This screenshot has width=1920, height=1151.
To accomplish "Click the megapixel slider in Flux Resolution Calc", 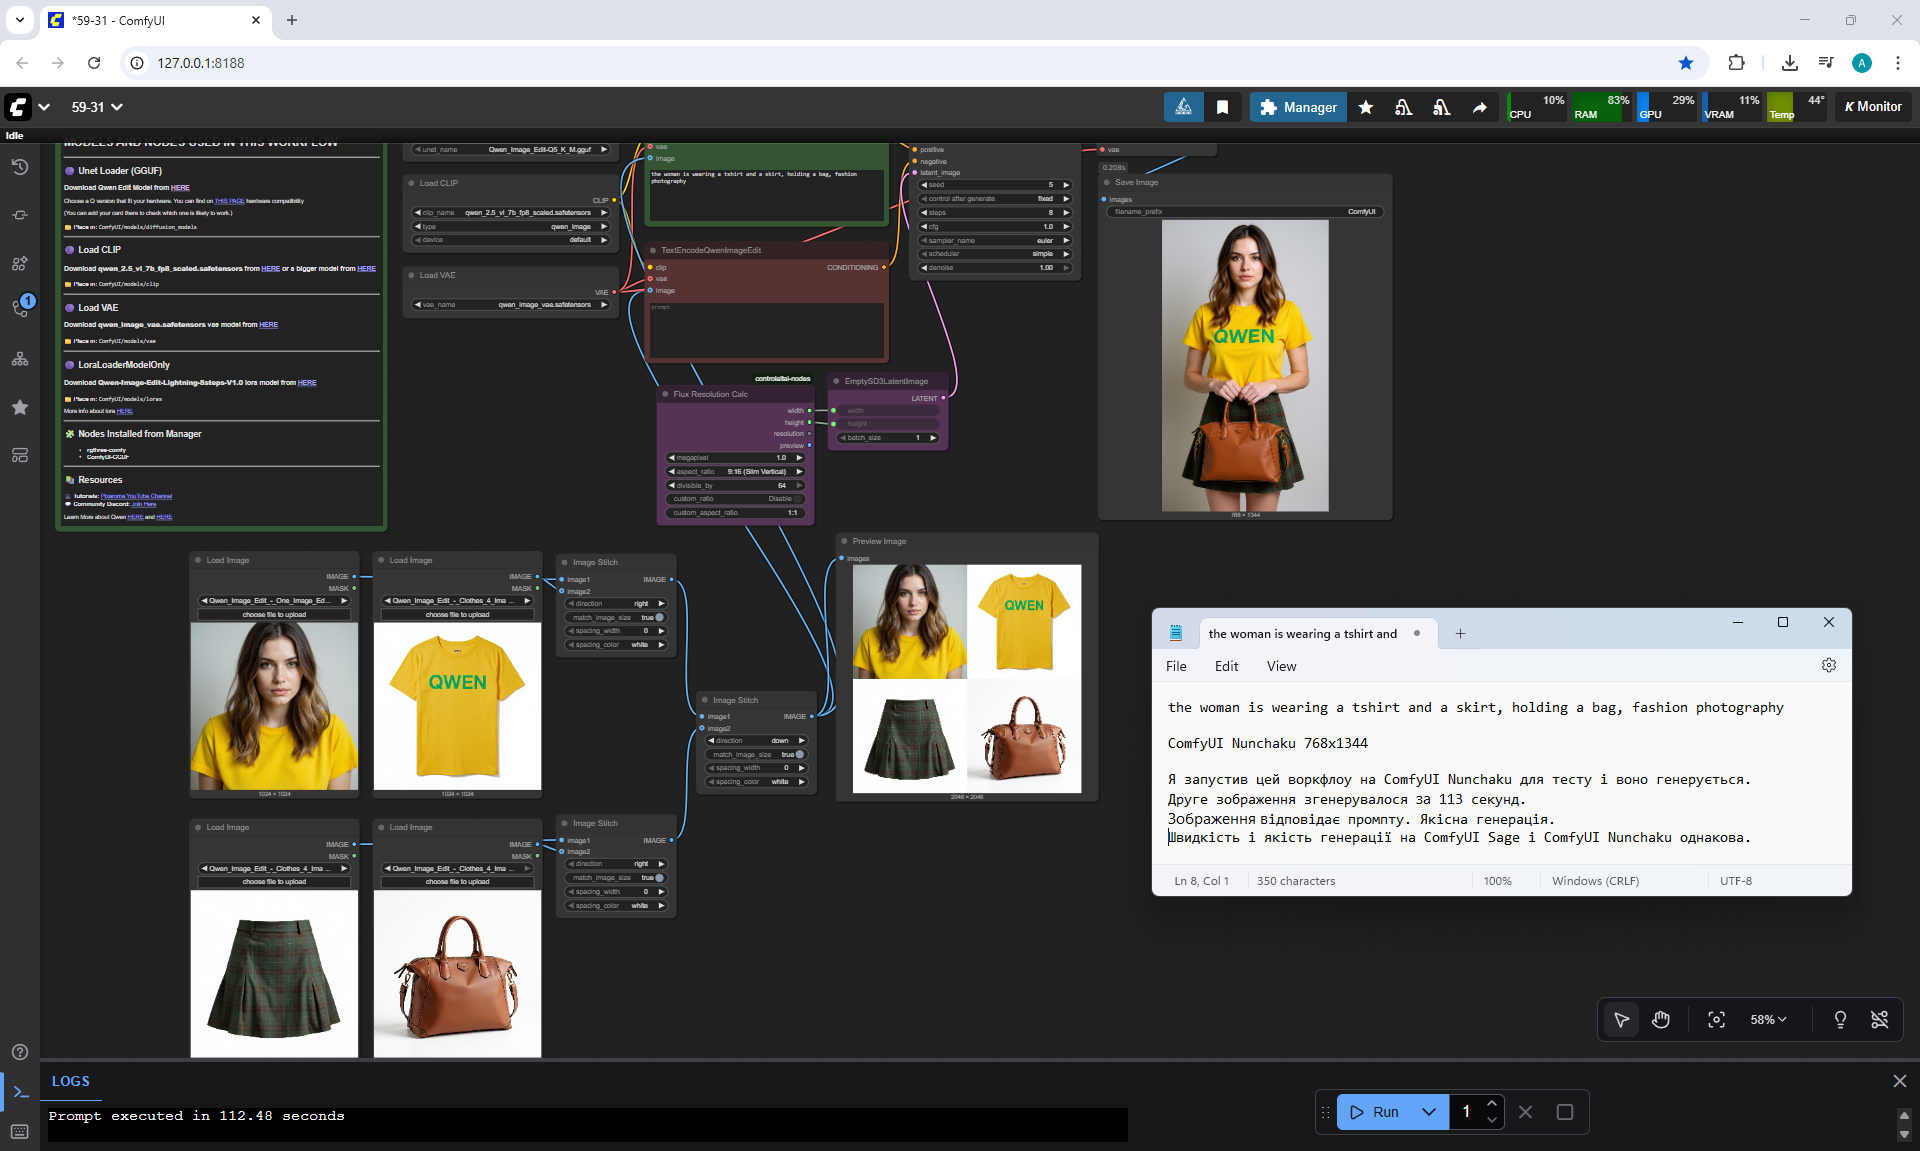I will pyautogui.click(x=735, y=457).
